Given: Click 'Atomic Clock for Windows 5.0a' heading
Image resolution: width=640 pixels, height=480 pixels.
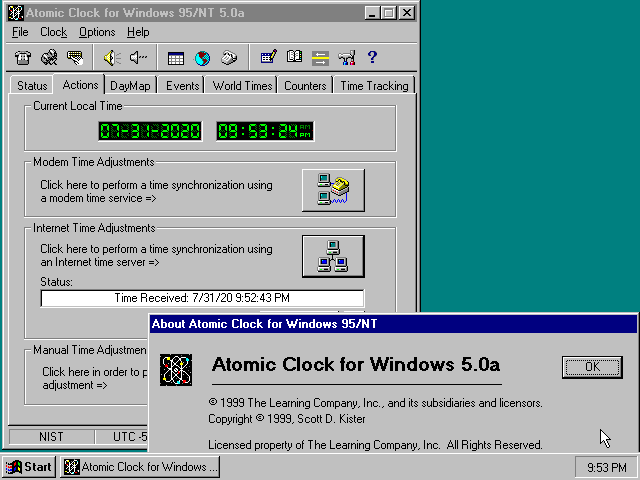Looking at the screenshot, I should pos(356,364).
